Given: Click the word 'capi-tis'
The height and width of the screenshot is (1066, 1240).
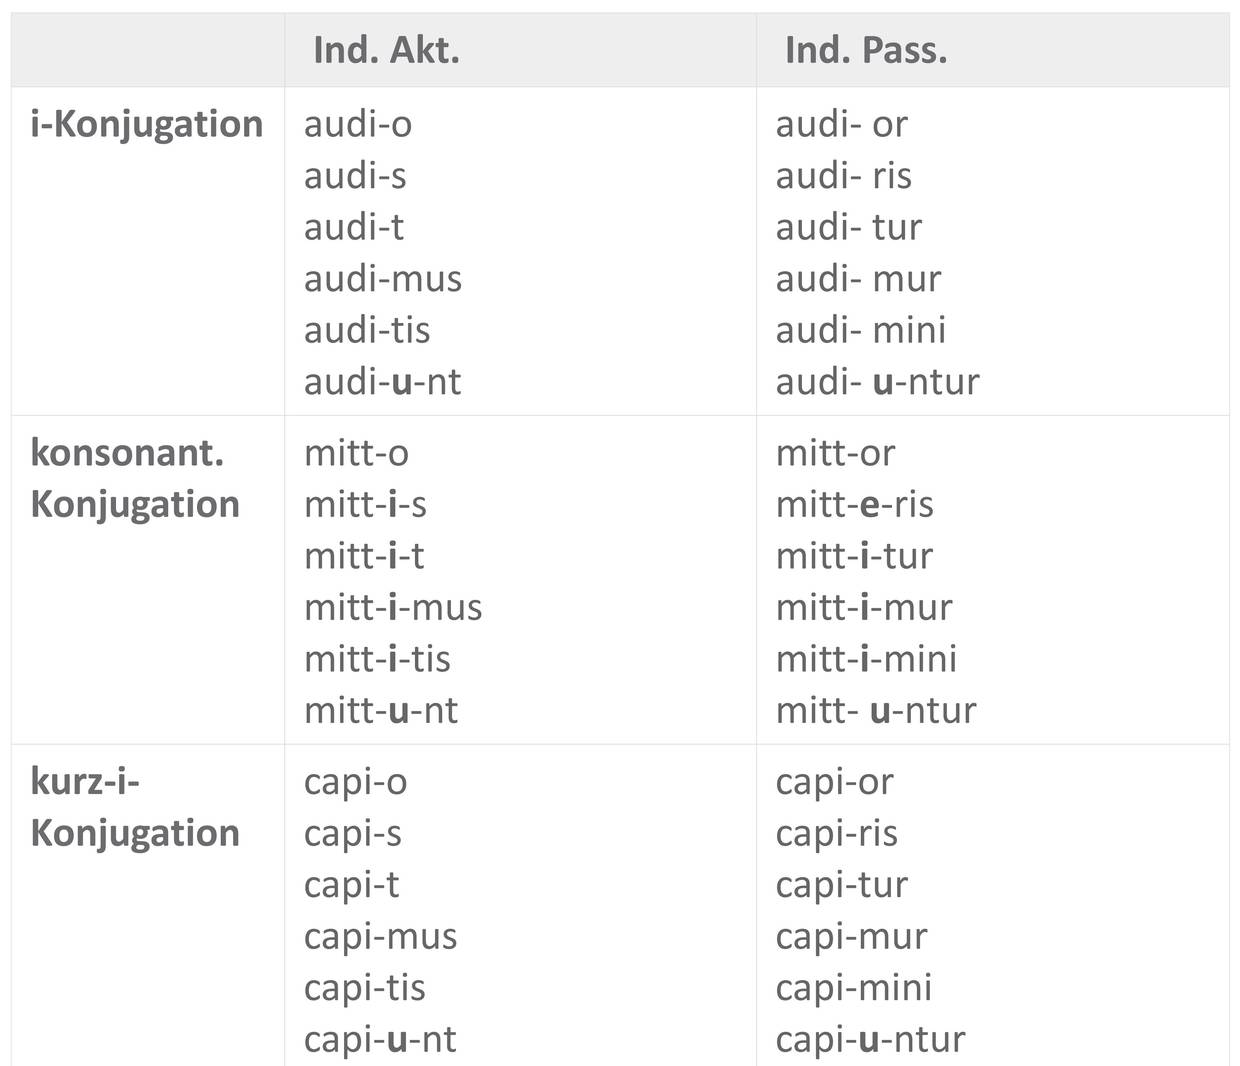Looking at the screenshot, I should (364, 988).
